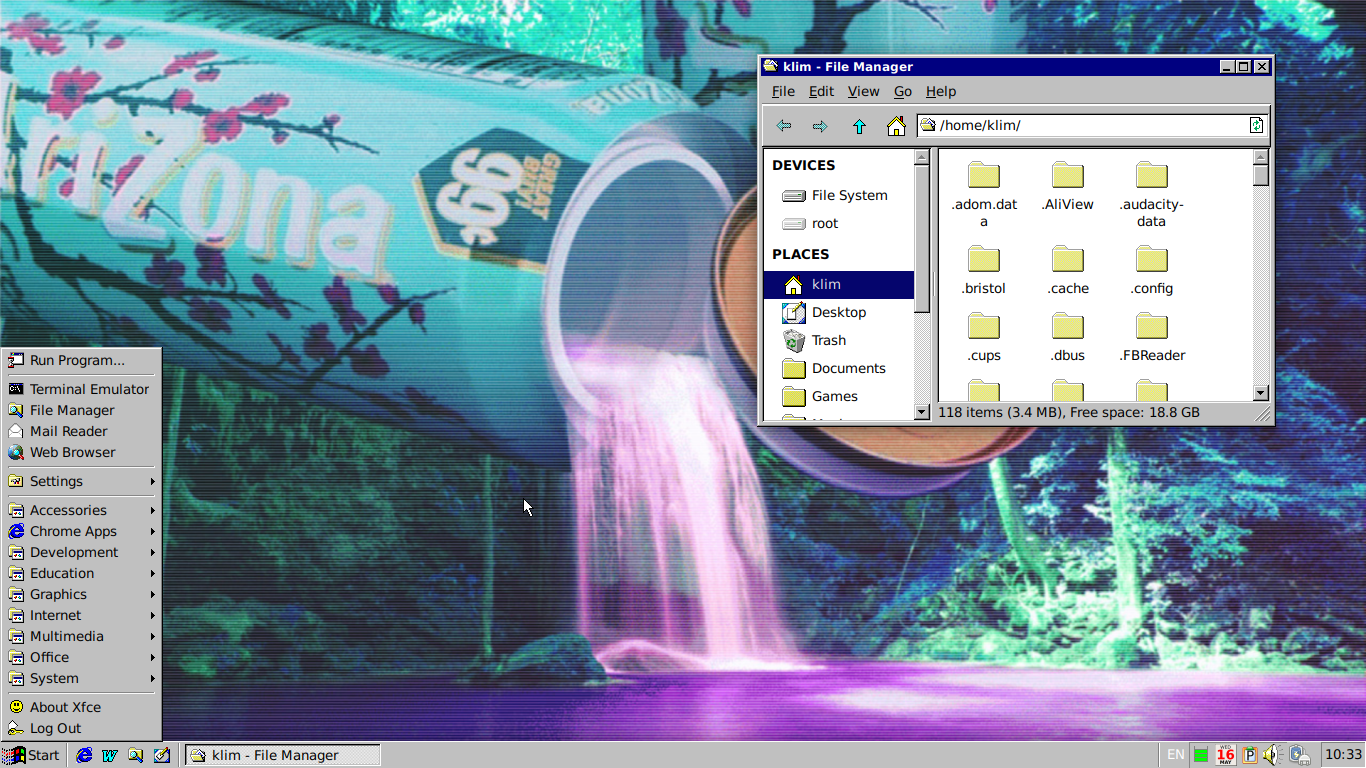Expand the Development submenu

[x=82, y=552]
